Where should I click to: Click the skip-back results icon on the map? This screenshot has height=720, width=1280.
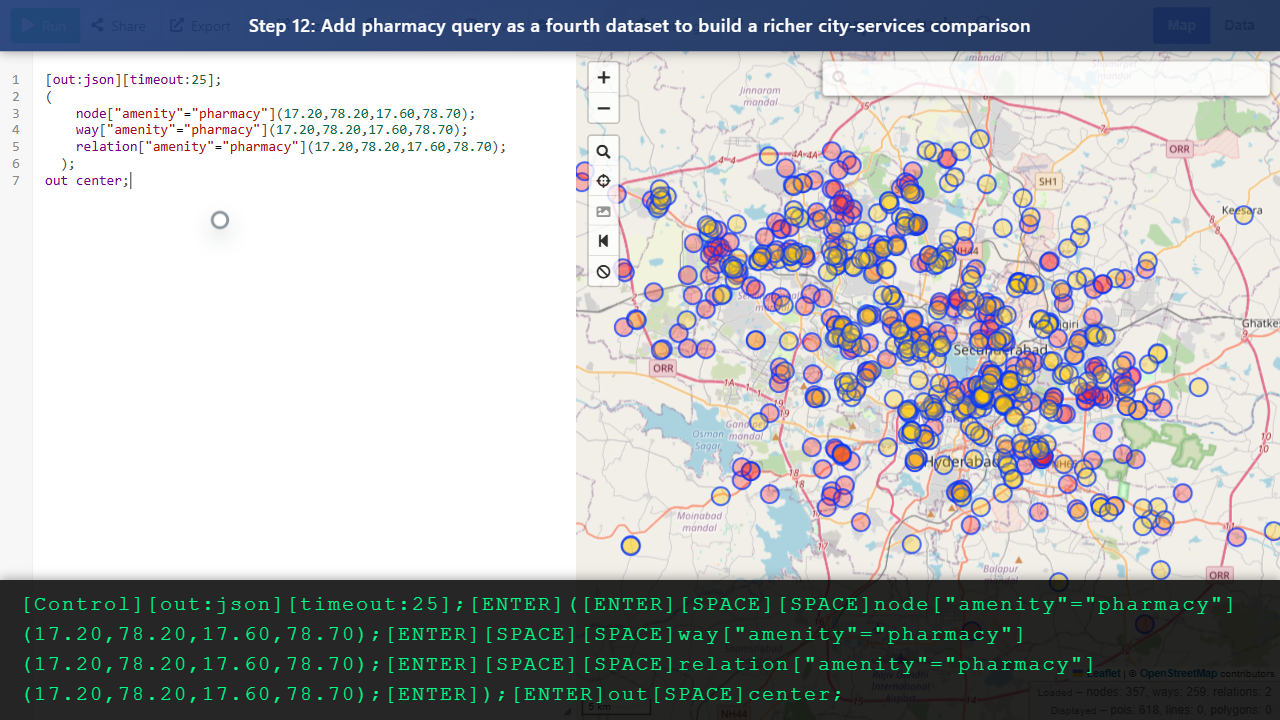click(x=603, y=241)
